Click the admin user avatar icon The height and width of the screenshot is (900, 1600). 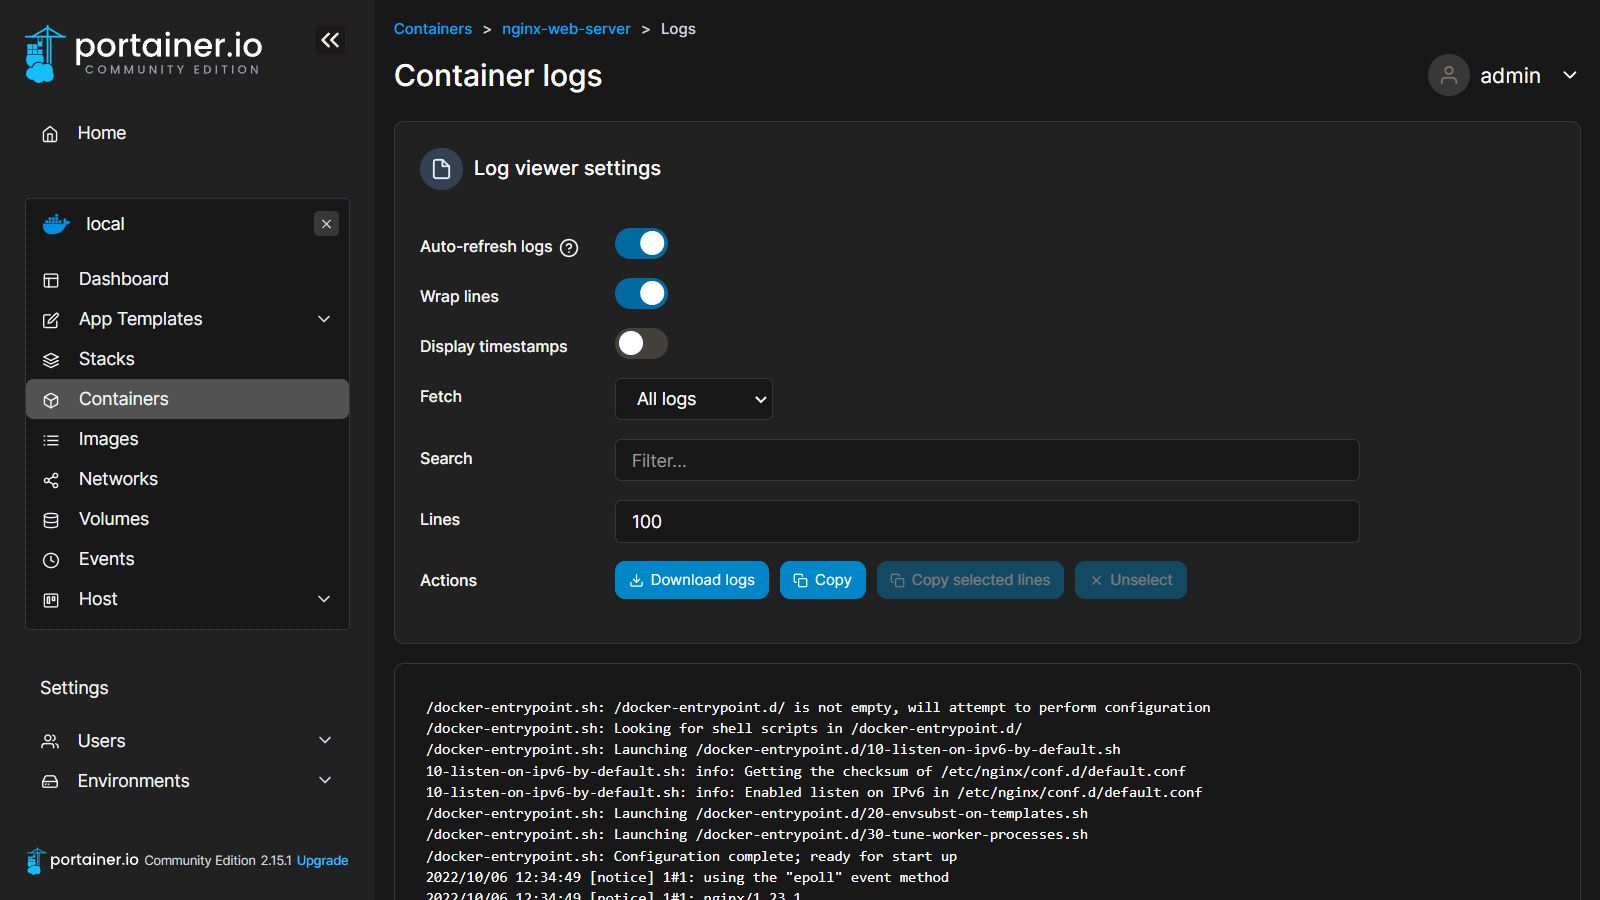tap(1448, 75)
